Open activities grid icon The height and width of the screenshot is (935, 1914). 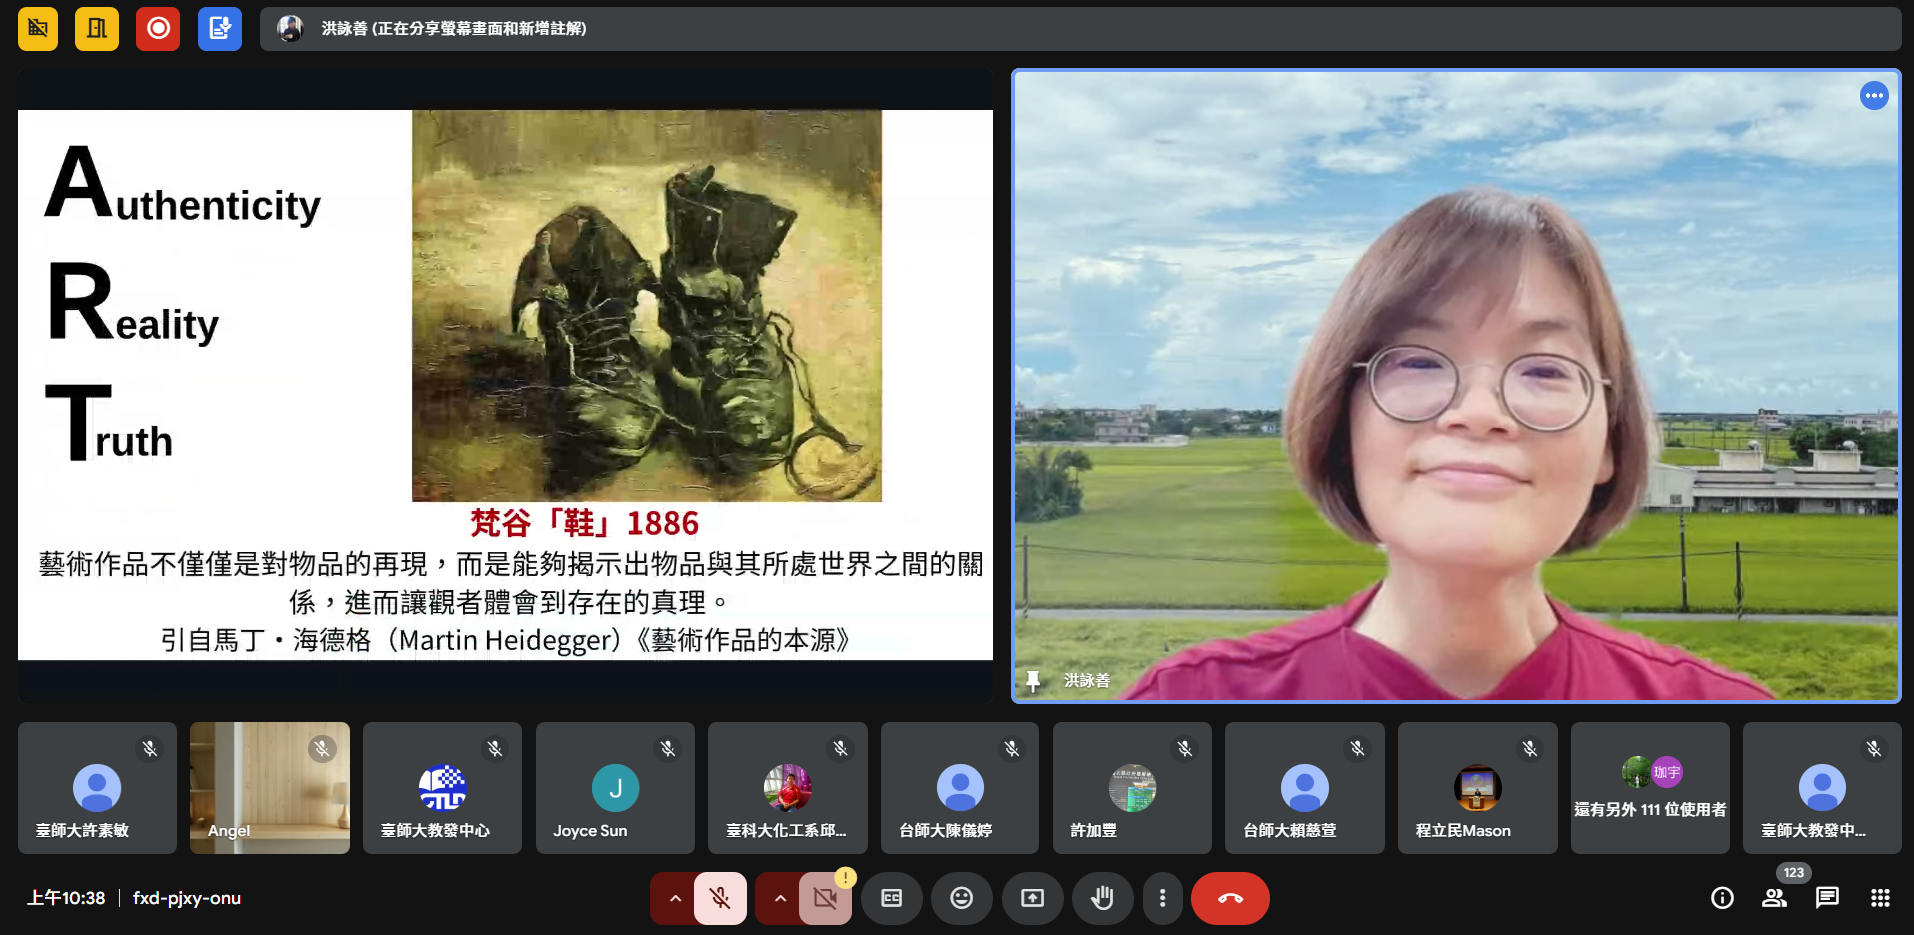[x=1880, y=898]
